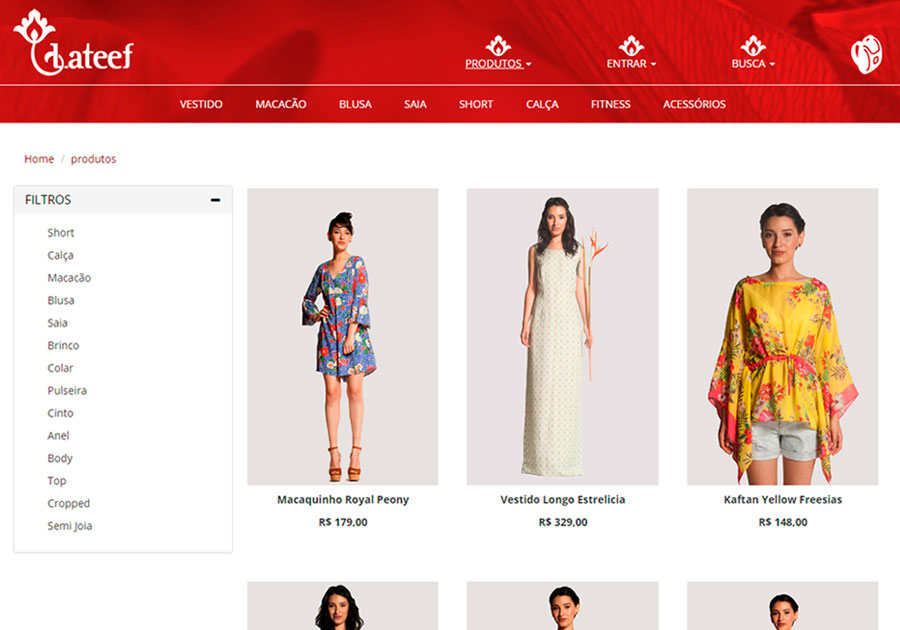Image resolution: width=900 pixels, height=630 pixels.
Task: Select ACESSÓRIOS category in navigation bar
Action: coord(695,104)
